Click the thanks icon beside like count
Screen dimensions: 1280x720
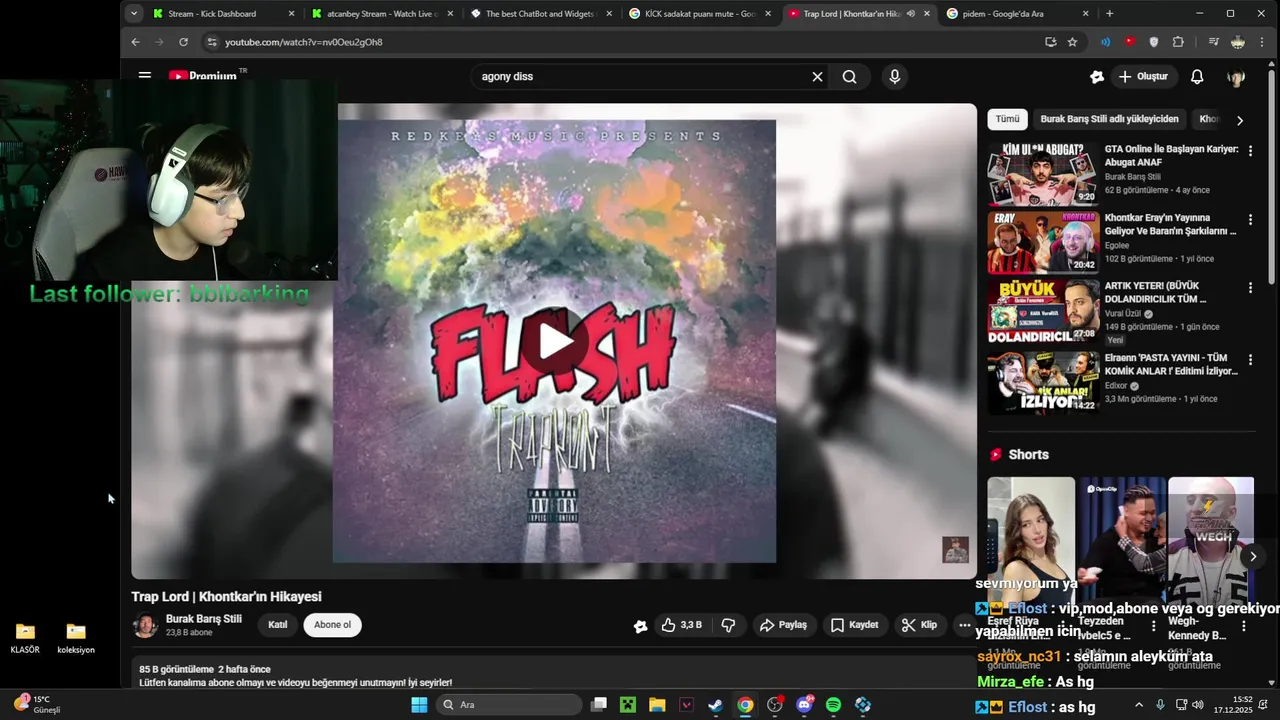click(x=640, y=626)
